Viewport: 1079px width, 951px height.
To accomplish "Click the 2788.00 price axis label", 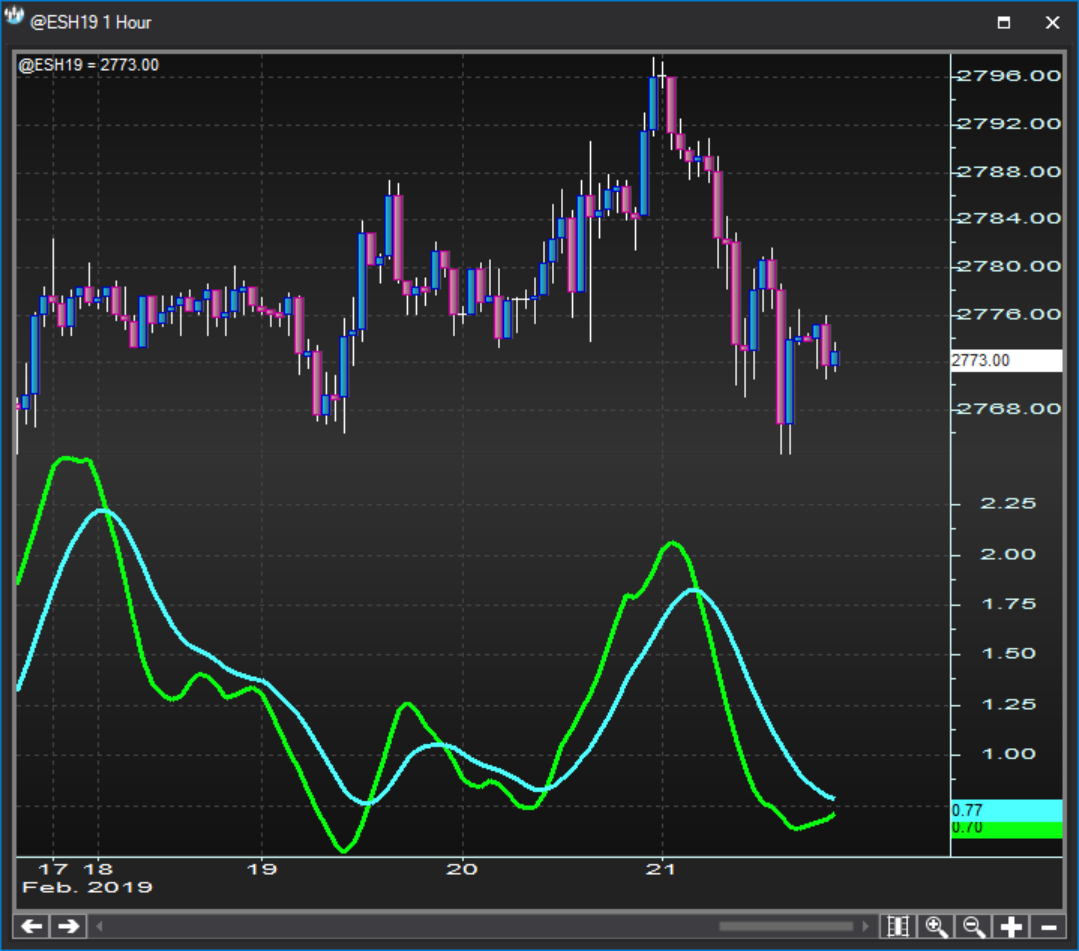I will [1009, 171].
